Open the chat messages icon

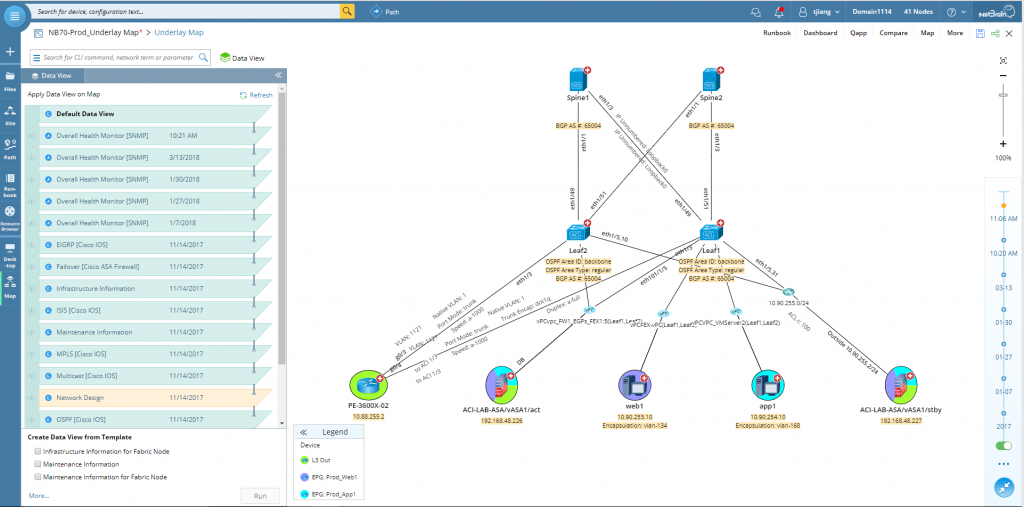click(756, 12)
